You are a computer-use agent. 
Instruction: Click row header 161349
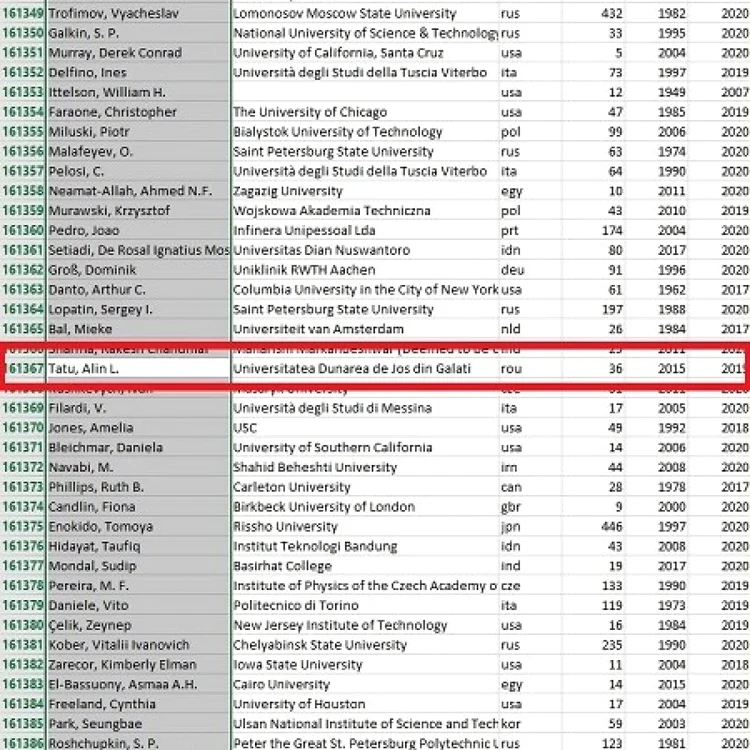pos(23,13)
